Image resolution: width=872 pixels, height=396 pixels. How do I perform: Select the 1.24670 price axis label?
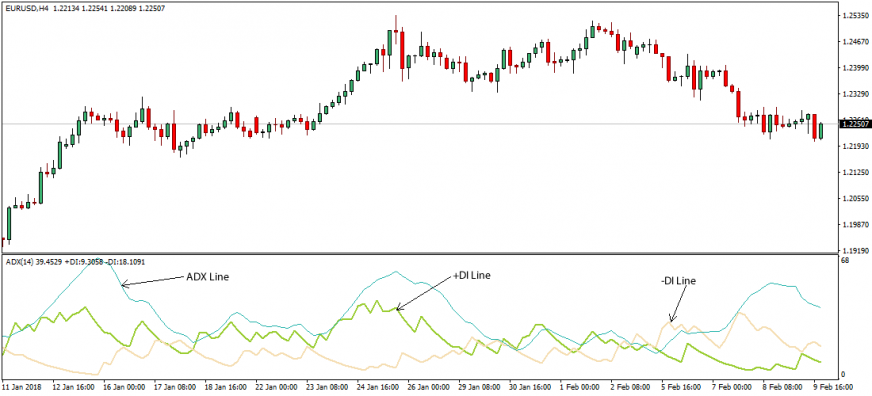(x=857, y=43)
